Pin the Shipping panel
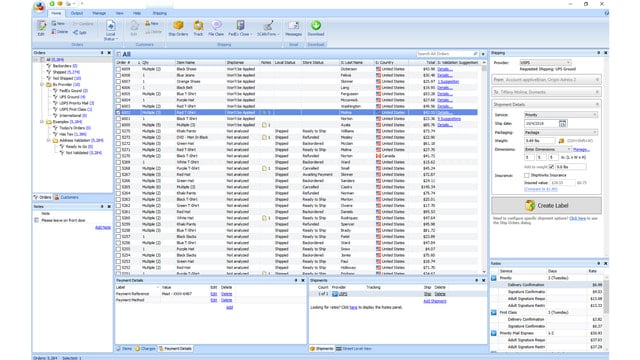Image resolution: width=640 pixels, height=360 pixels. pos(599,53)
